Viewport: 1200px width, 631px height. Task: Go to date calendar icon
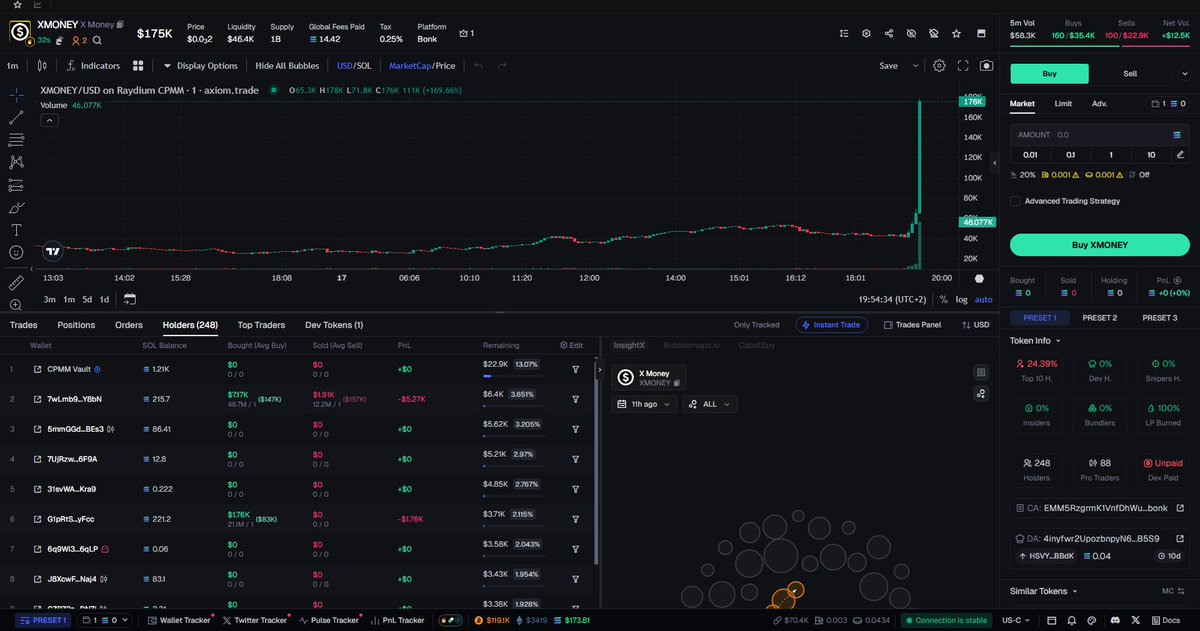pos(130,299)
